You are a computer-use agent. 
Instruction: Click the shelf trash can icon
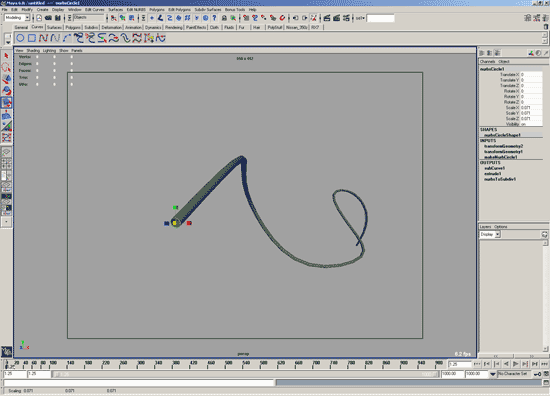546,27
